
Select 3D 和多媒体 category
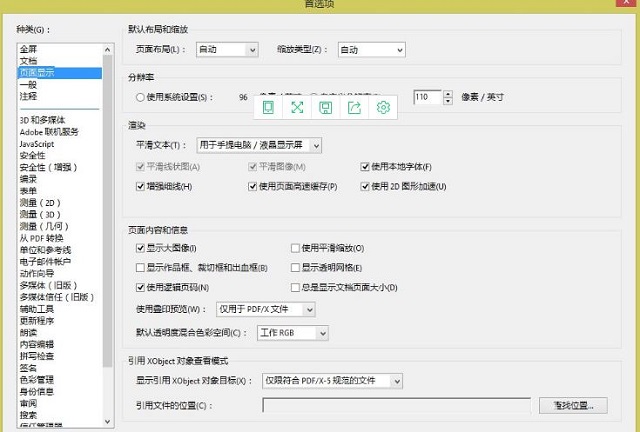click(46, 121)
